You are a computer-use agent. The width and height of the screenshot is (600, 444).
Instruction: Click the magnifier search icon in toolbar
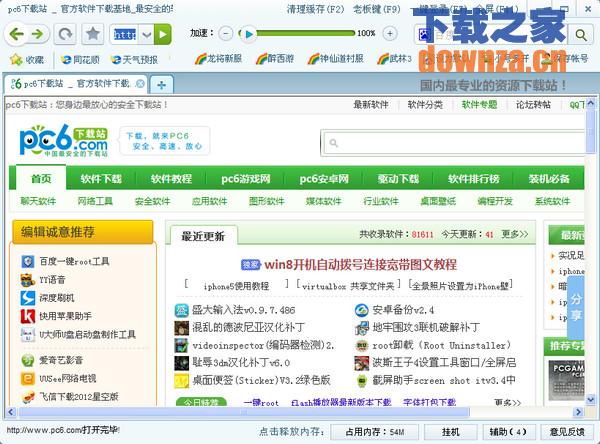pos(581,35)
